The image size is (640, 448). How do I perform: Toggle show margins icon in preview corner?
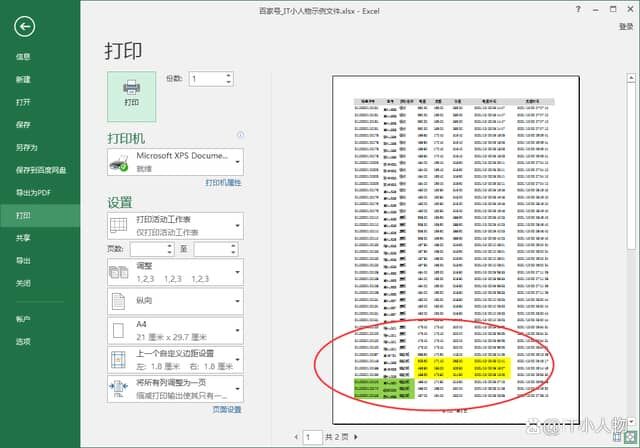[x=615, y=437]
